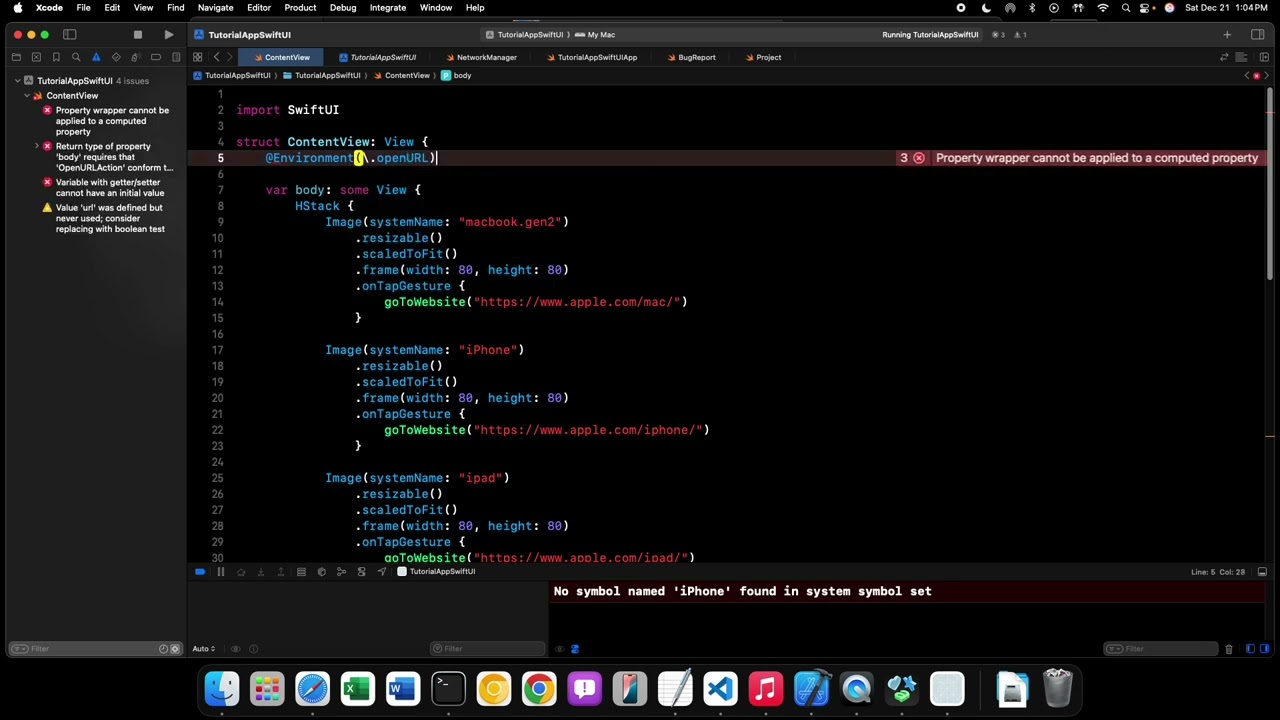Open the Editor menu
Viewport: 1280px width, 720px height.
pos(259,8)
